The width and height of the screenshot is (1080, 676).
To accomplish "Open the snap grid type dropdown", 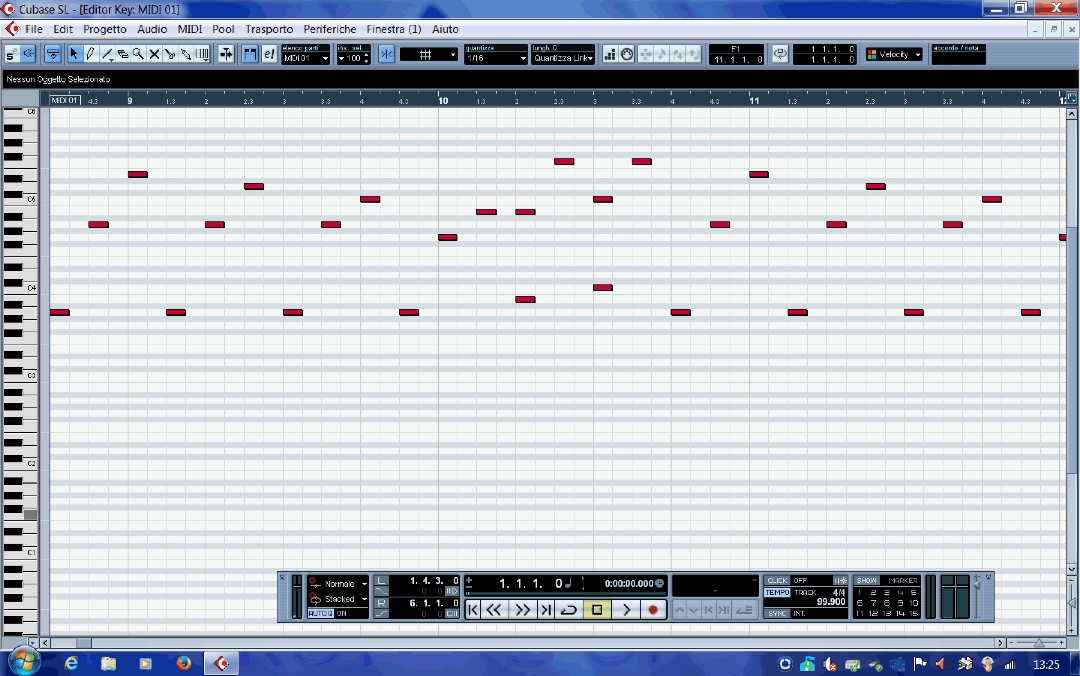I will (429, 54).
